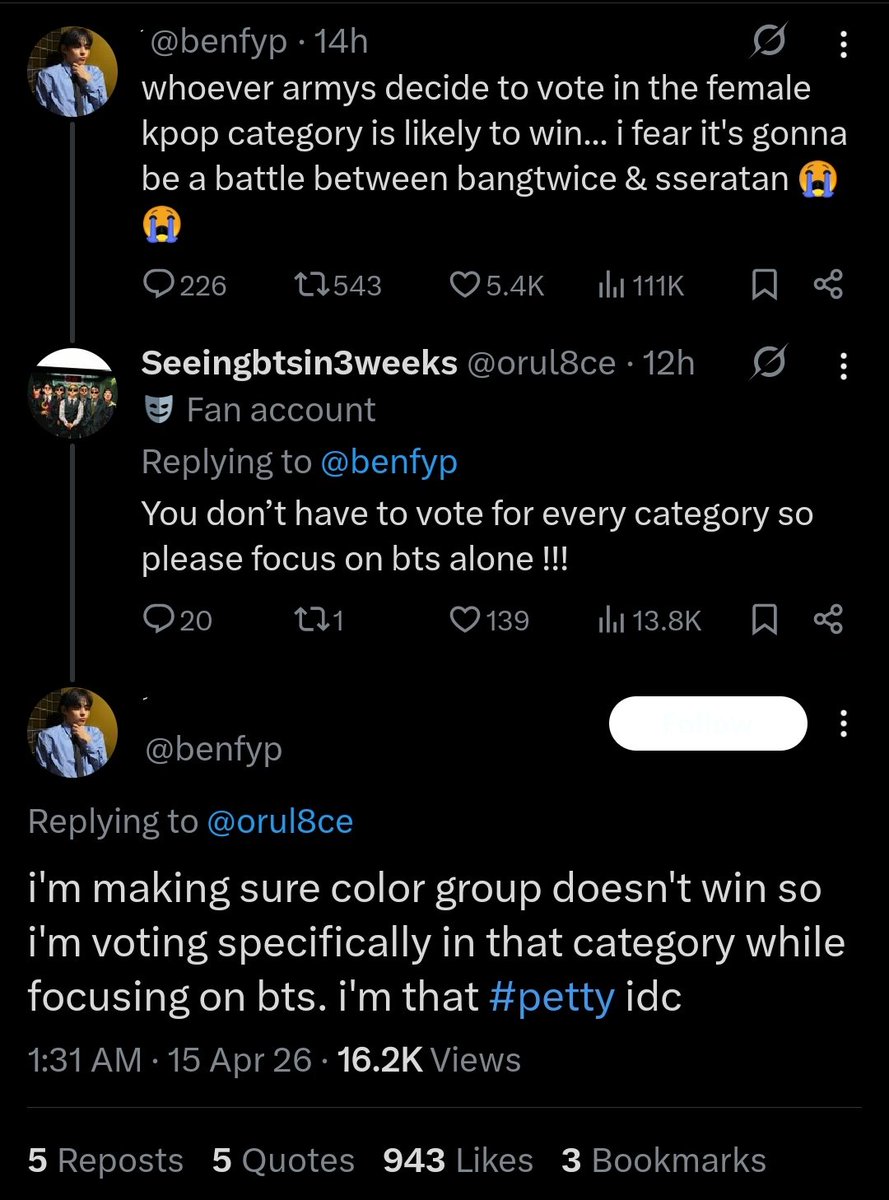Bookmark the first @benfyp tweet
This screenshot has width=889, height=1200.
click(764, 286)
